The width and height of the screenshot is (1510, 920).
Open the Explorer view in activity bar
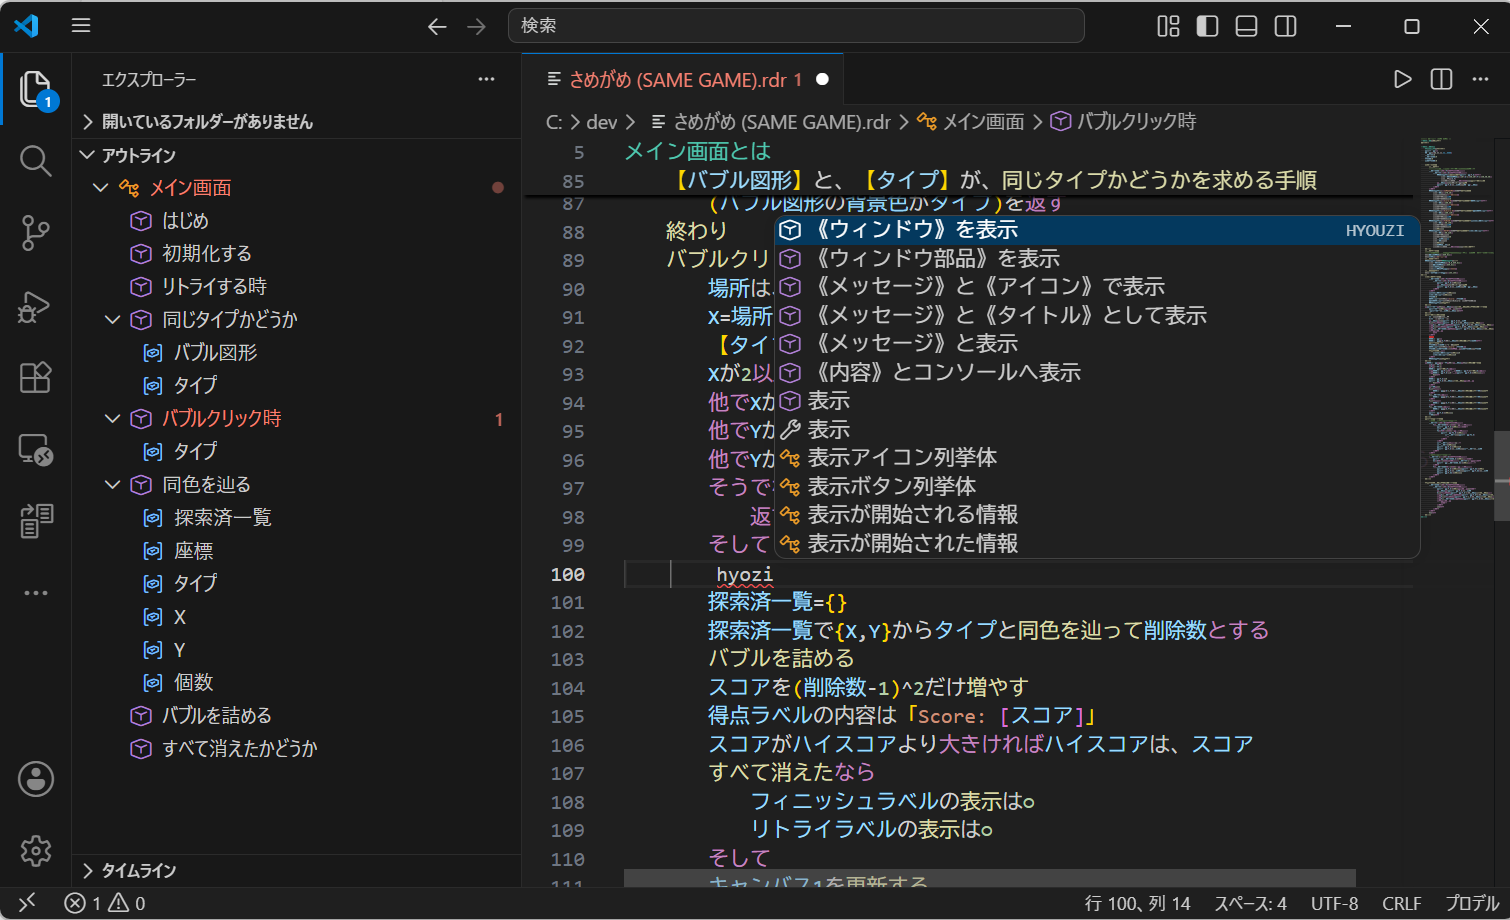coord(36,89)
